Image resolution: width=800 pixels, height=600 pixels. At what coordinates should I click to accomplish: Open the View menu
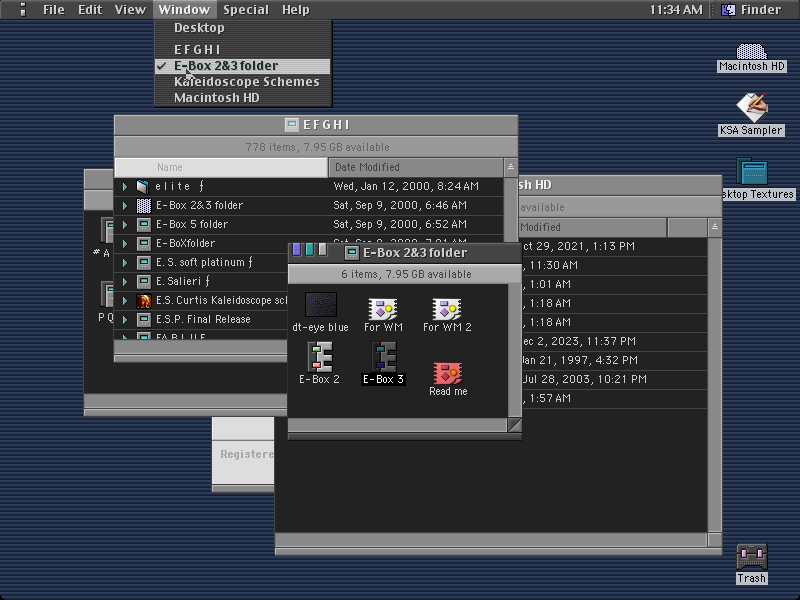(x=130, y=10)
